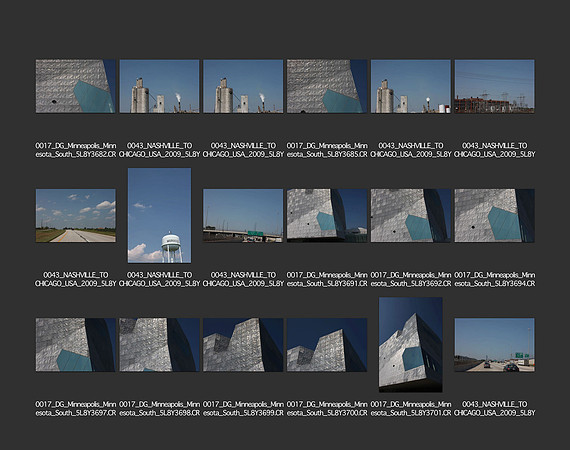Select silo thumbnail showing white storage tank
The image size is (570, 450).
point(410,86)
